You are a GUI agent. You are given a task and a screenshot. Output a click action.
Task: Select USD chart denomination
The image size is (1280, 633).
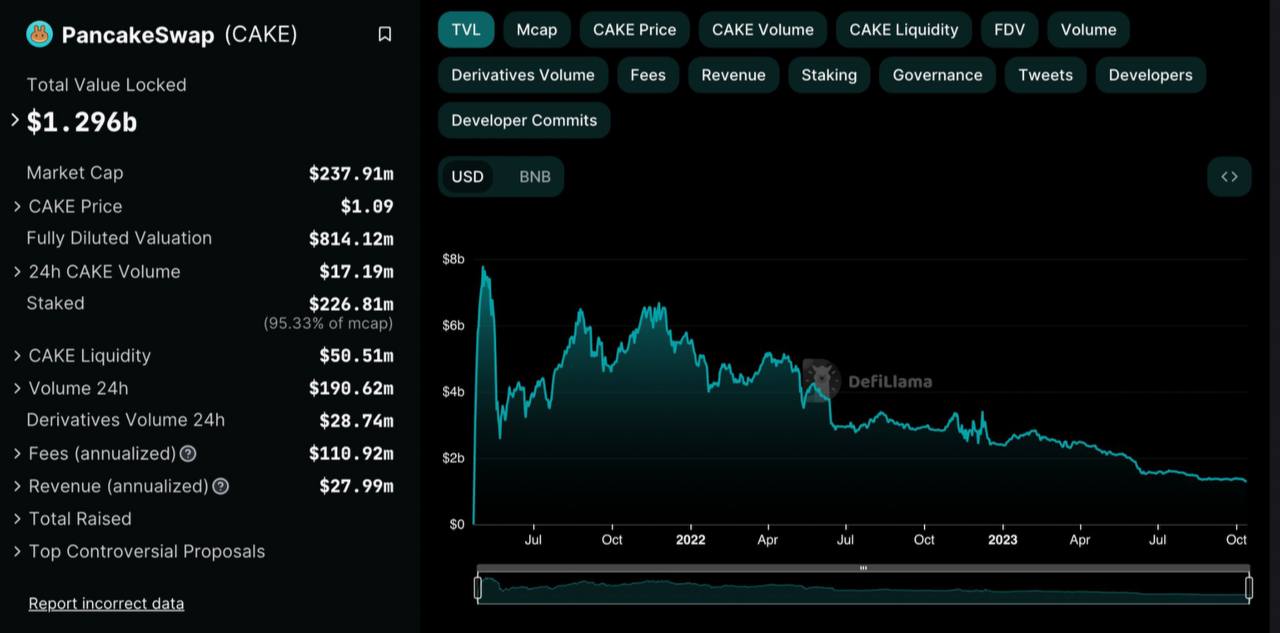467,177
